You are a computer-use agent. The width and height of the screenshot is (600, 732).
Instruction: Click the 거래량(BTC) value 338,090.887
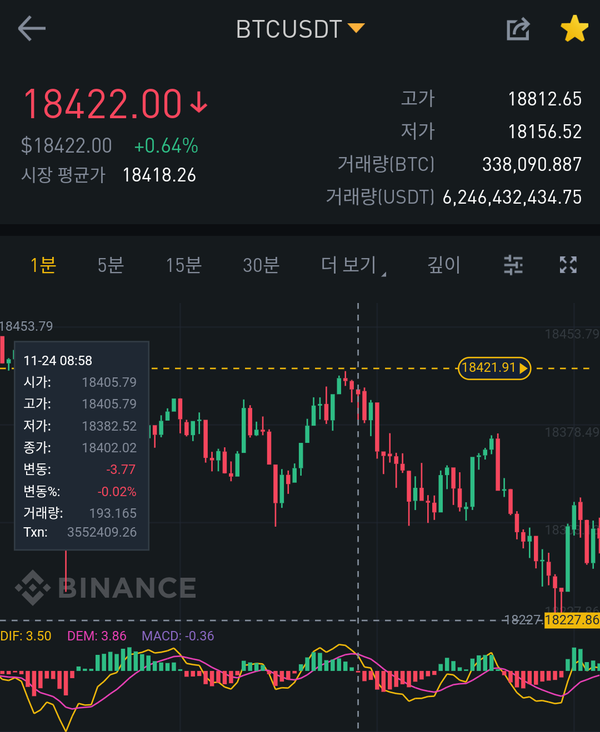coord(532,164)
